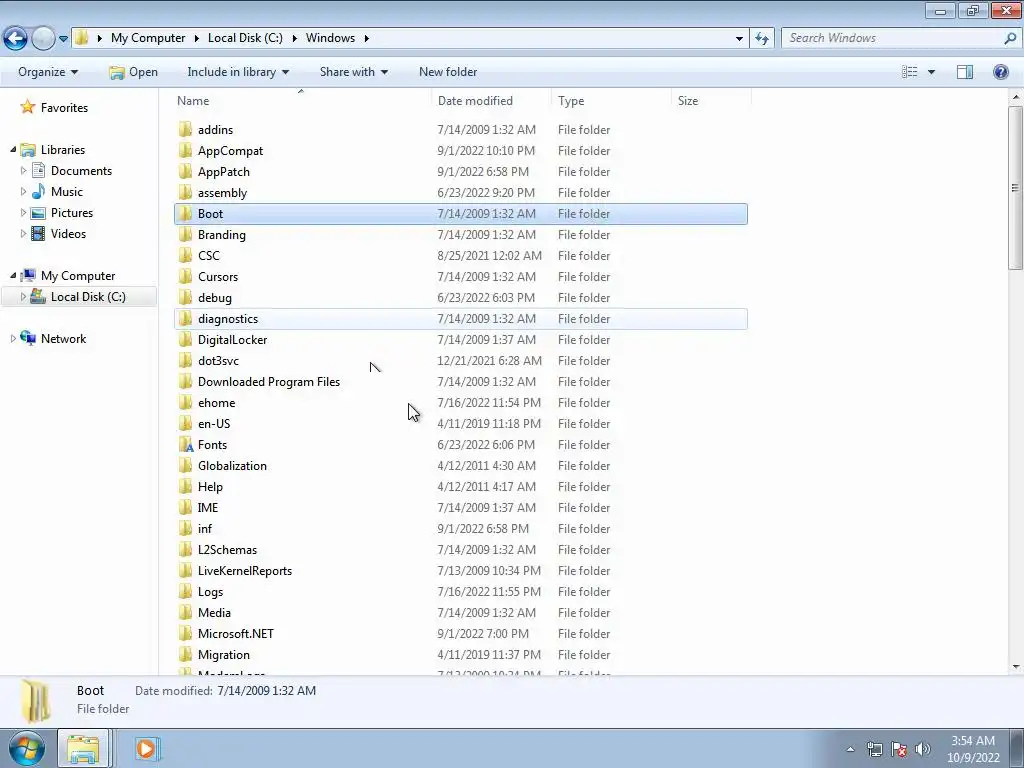Open the Include in library menu
Screen dimensions: 1024x768
pos(238,72)
